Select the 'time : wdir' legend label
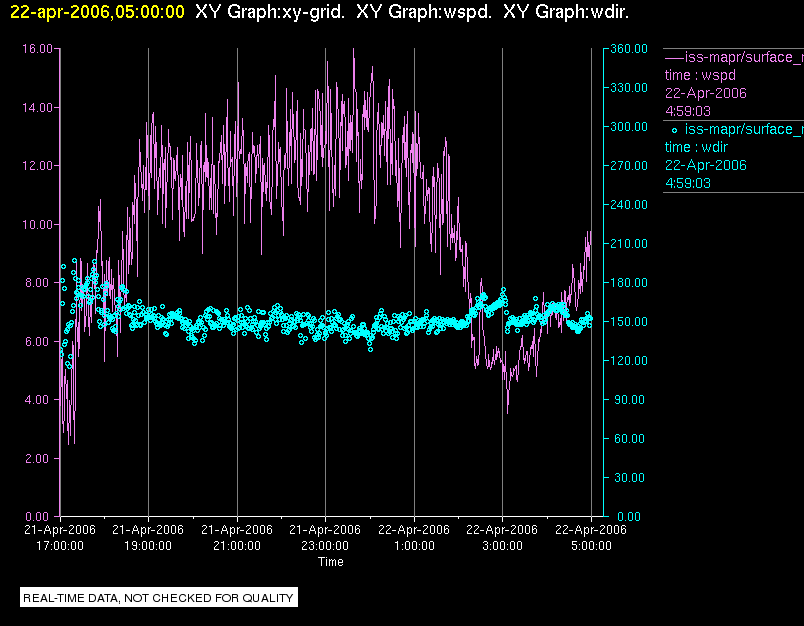804x626 pixels. click(x=696, y=147)
